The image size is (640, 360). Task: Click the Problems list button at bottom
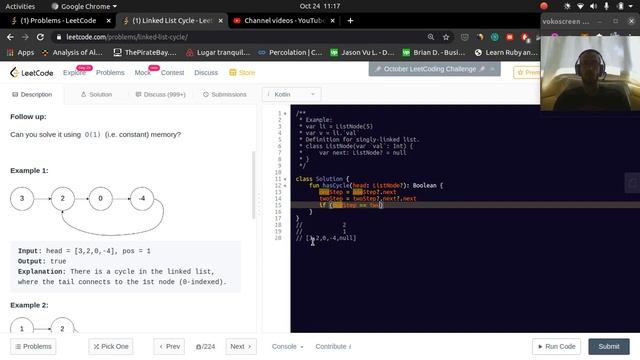[33, 347]
